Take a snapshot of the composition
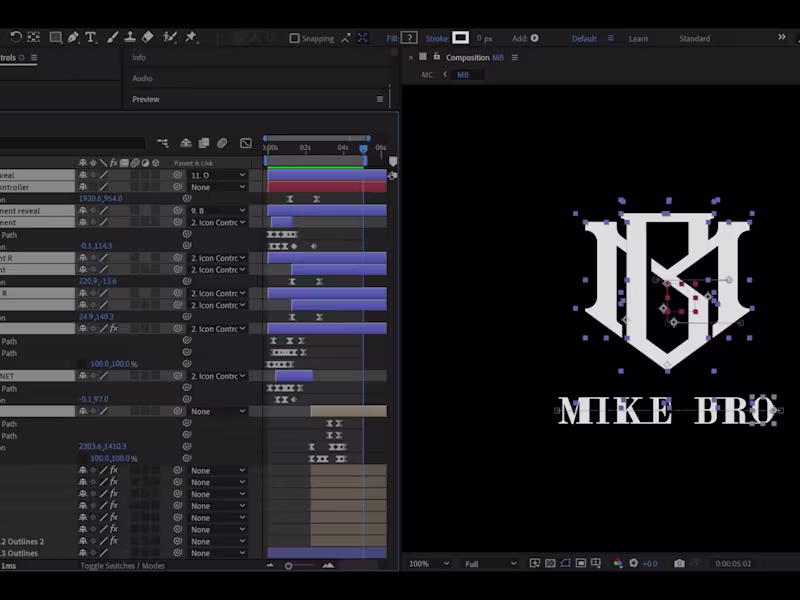This screenshot has height=600, width=800. pos(679,563)
